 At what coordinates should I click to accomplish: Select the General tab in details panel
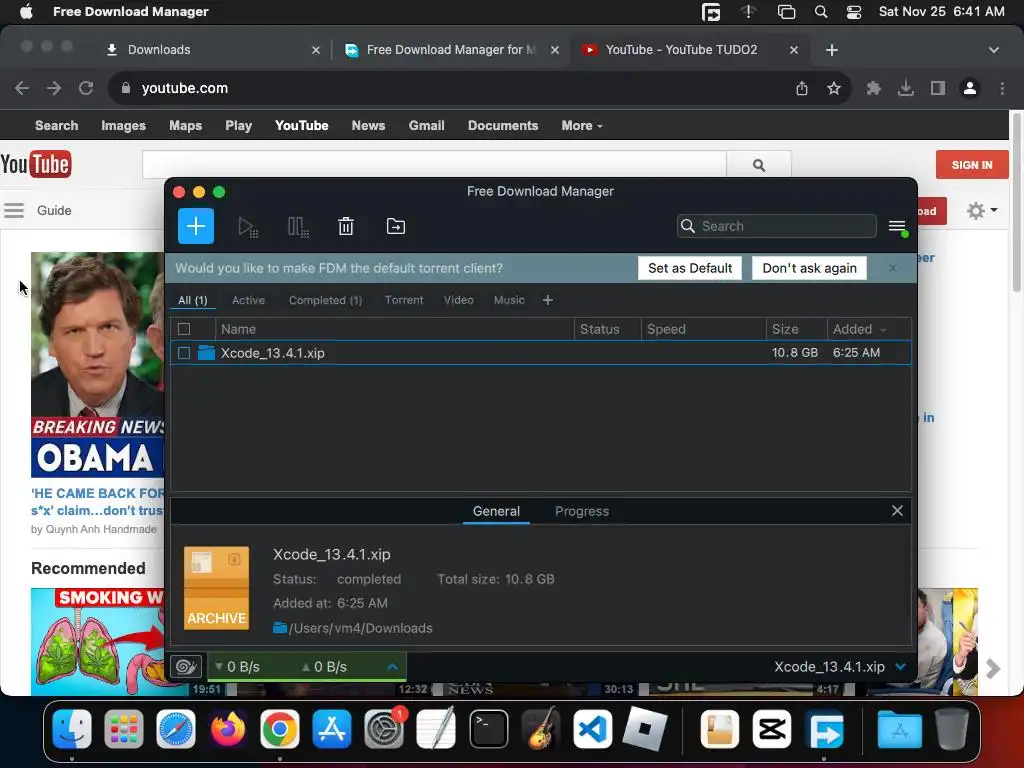[496, 511]
